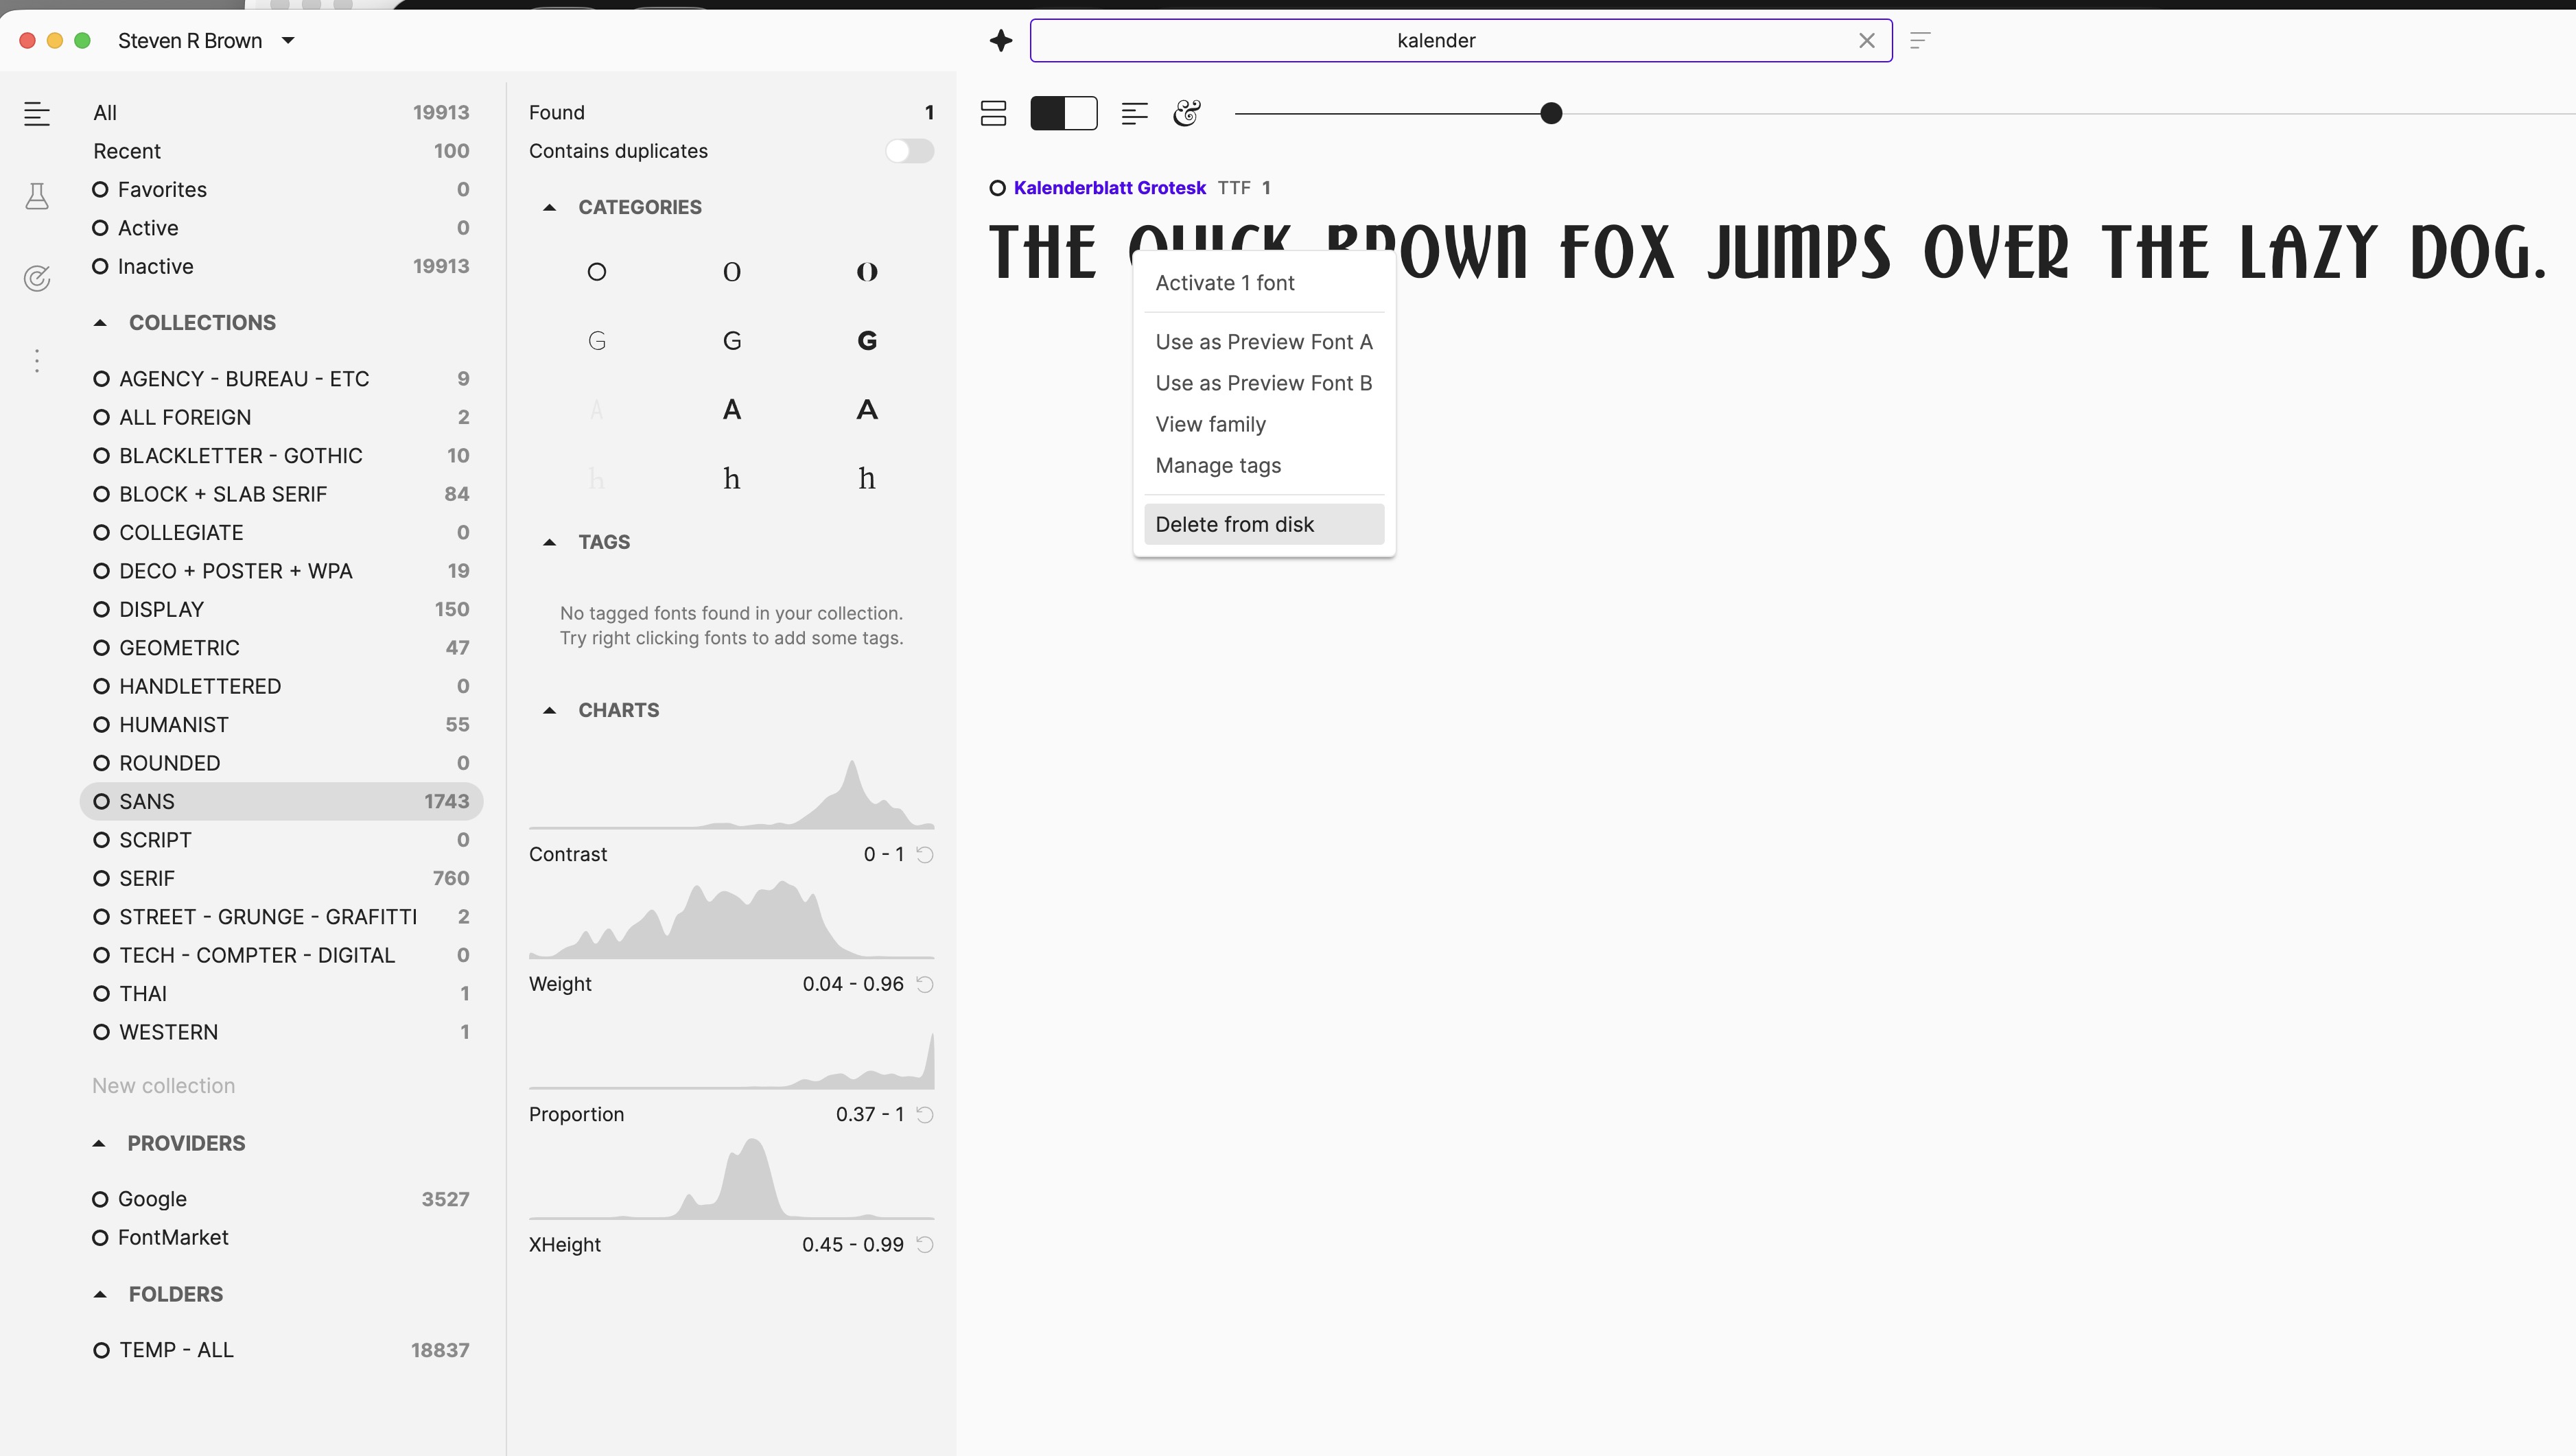This screenshot has width=2576, height=1456.
Task: Open the flask experiments sidebar icon
Action: pos(37,196)
